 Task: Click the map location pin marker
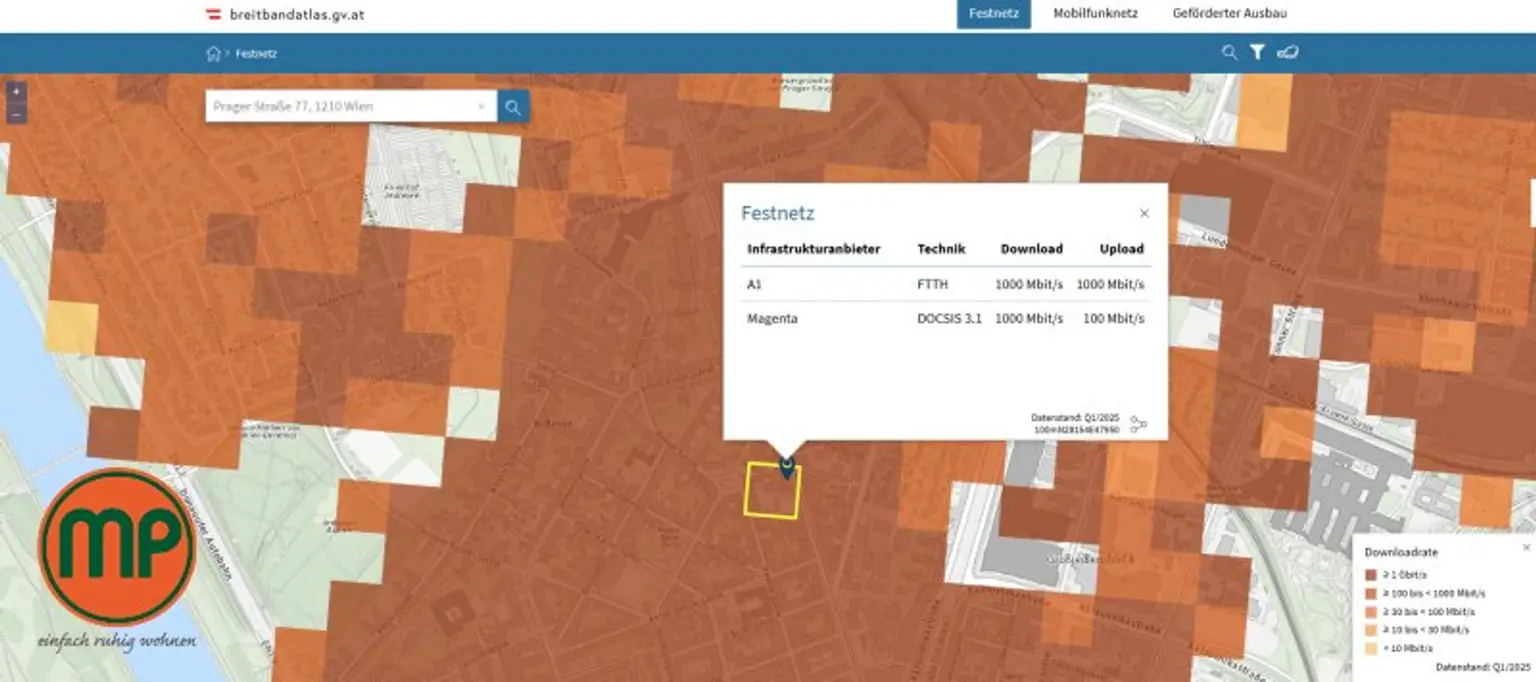786,468
